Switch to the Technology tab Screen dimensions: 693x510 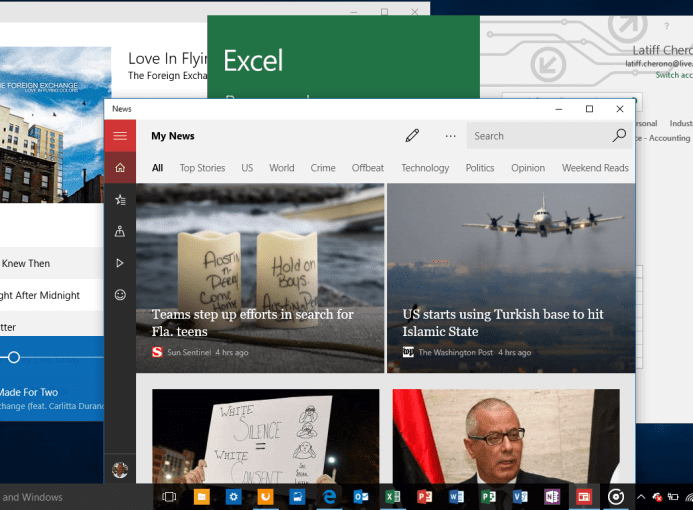(x=425, y=168)
